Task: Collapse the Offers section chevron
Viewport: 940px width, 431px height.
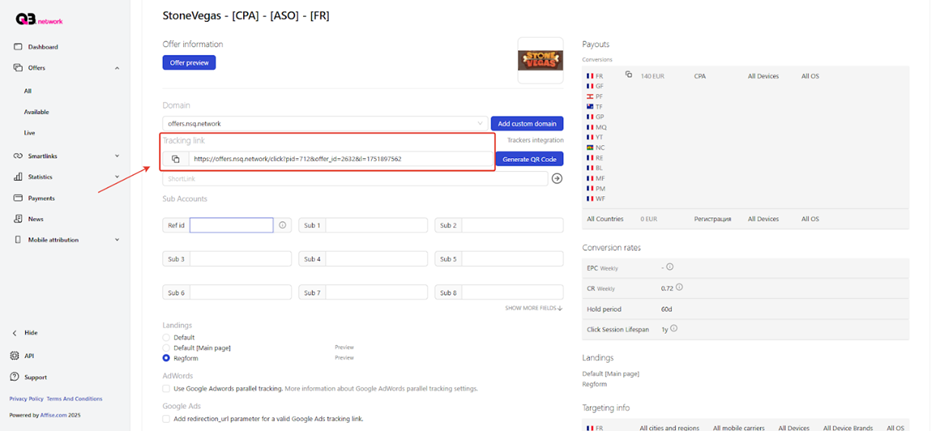Action: 117,68
